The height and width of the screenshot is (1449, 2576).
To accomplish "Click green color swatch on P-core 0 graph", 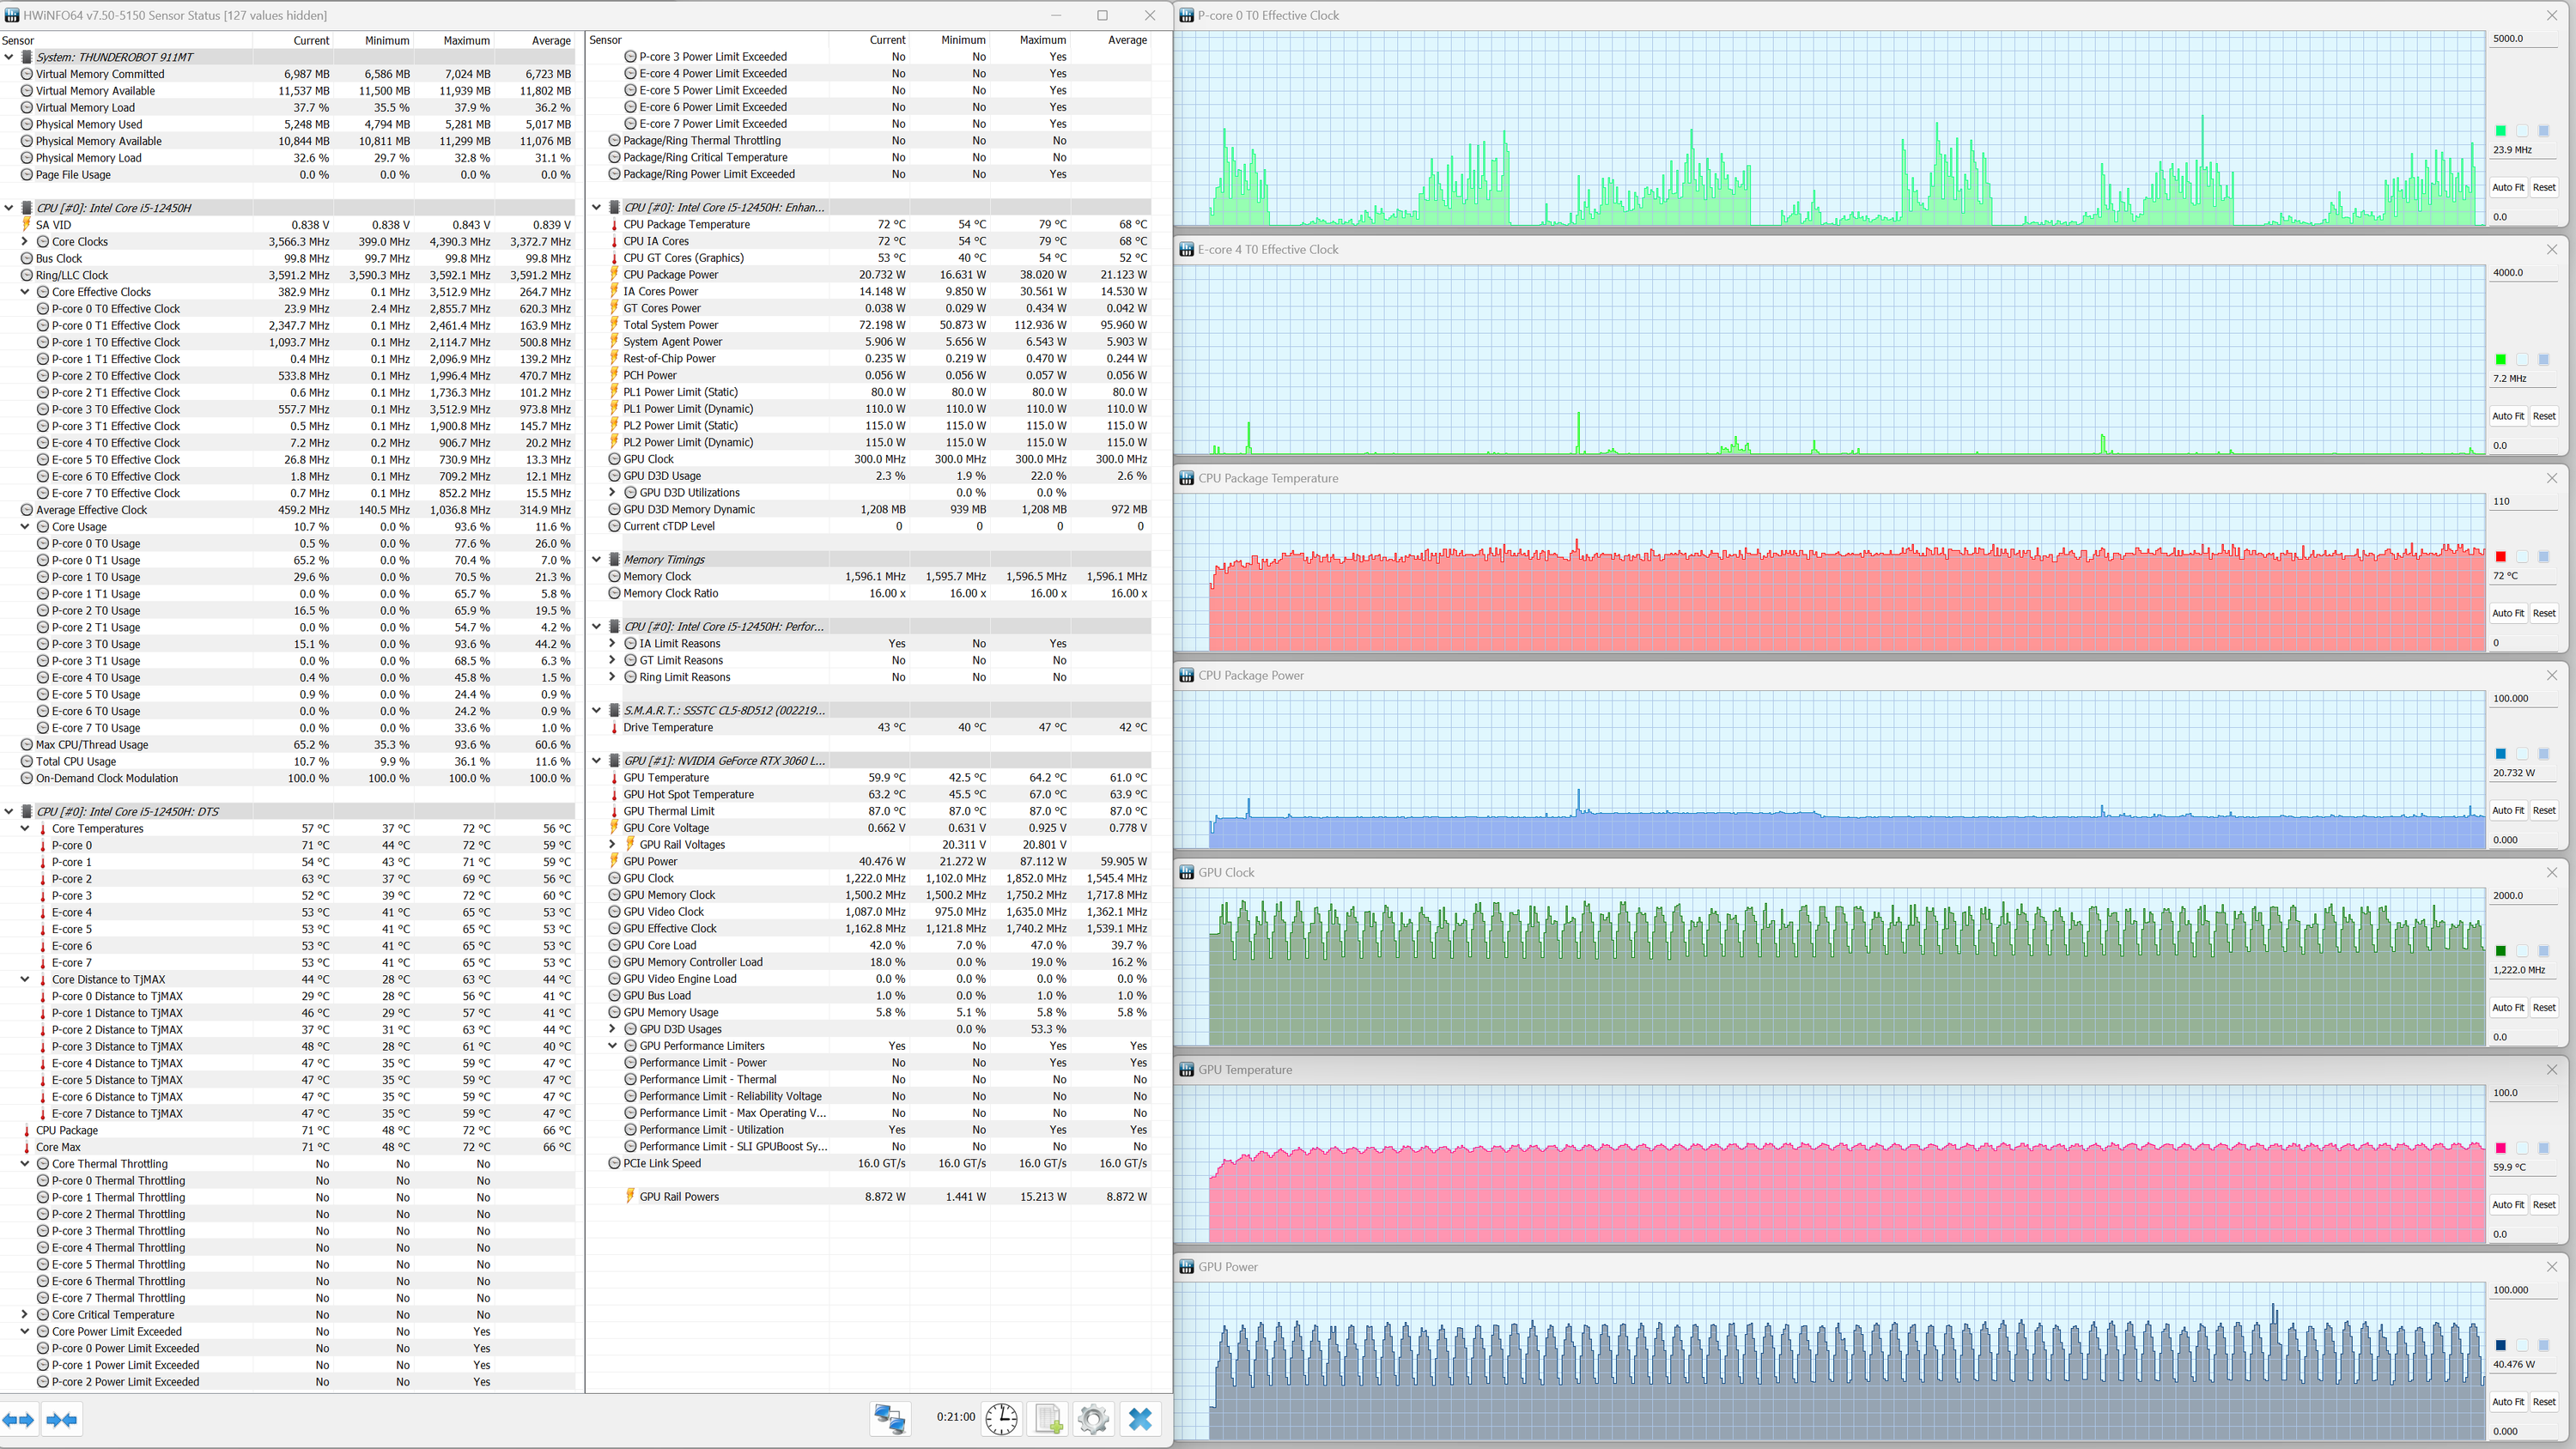I will point(2500,131).
